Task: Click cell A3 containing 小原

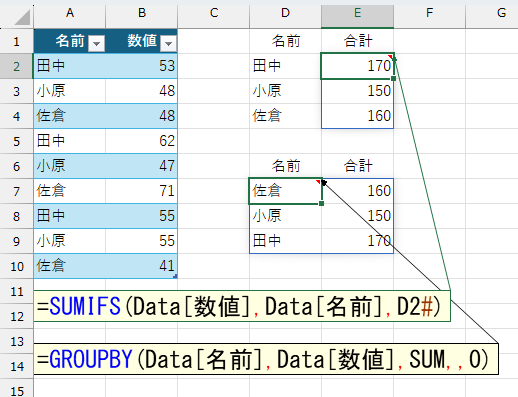Action: point(70,91)
